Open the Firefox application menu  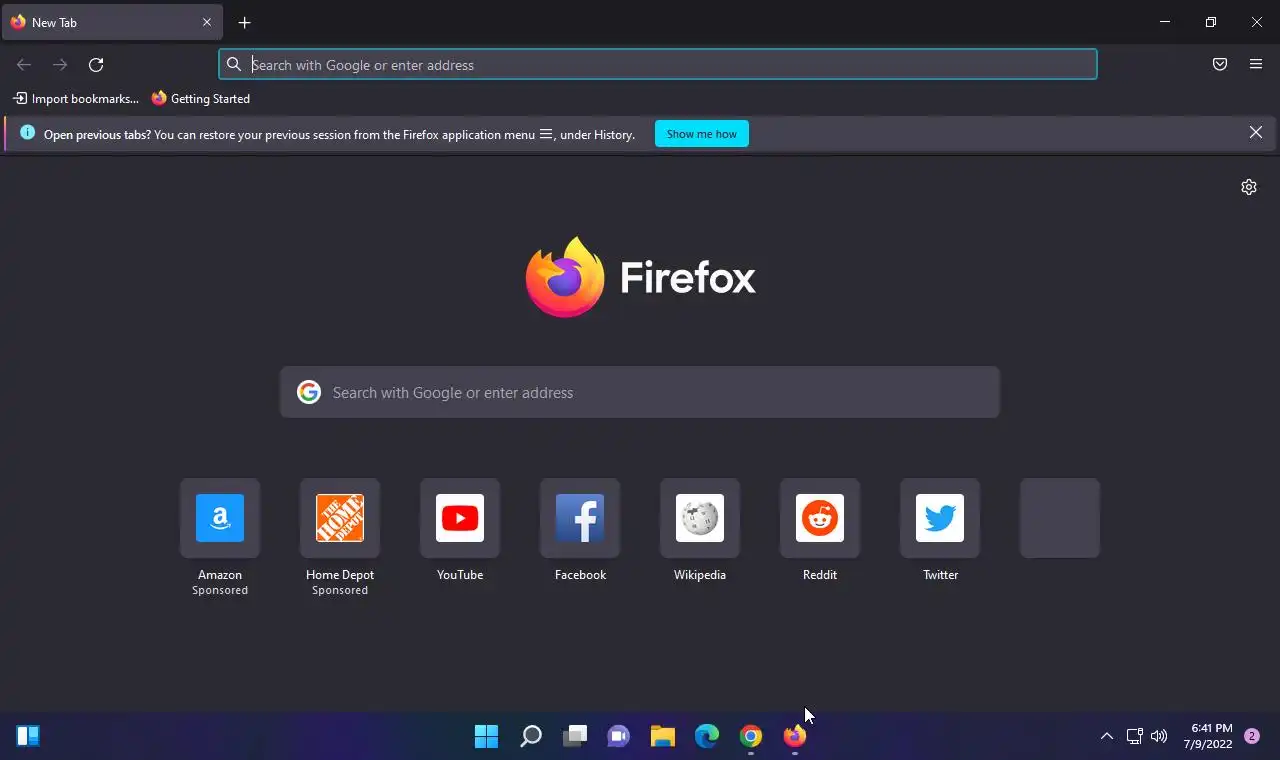[1256, 65]
